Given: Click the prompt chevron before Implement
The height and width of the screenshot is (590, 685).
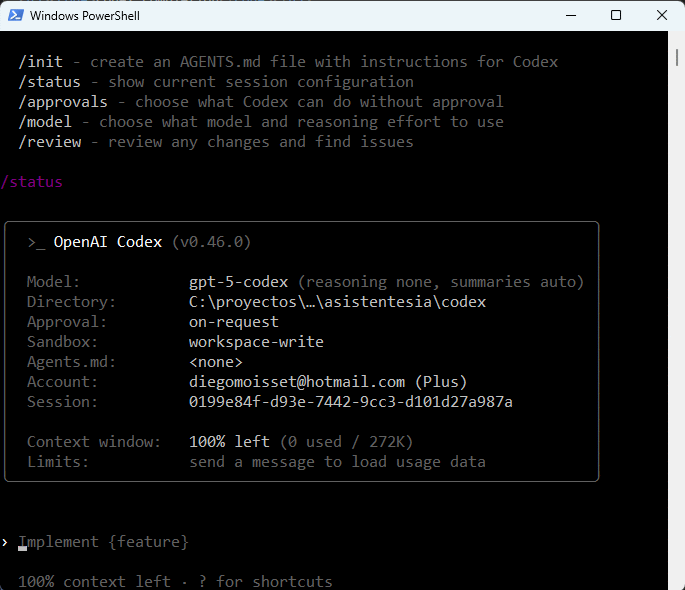Looking at the screenshot, I should click(x=5, y=542).
